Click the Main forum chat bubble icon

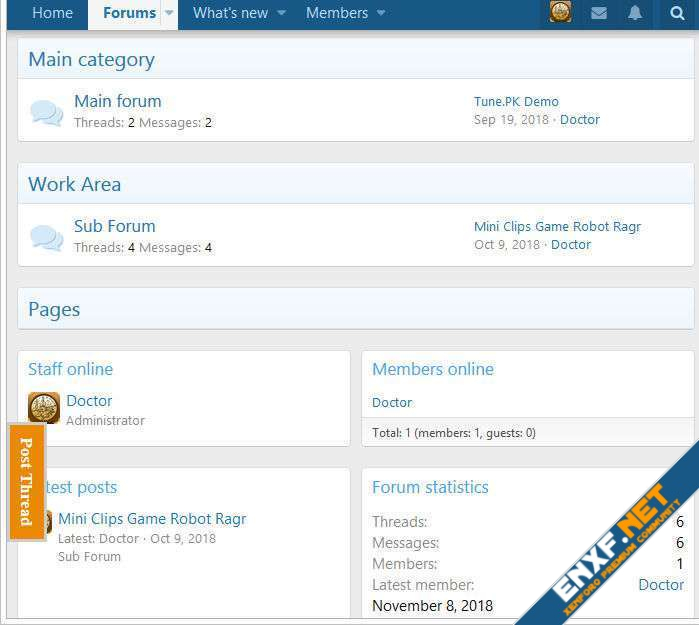point(46,112)
